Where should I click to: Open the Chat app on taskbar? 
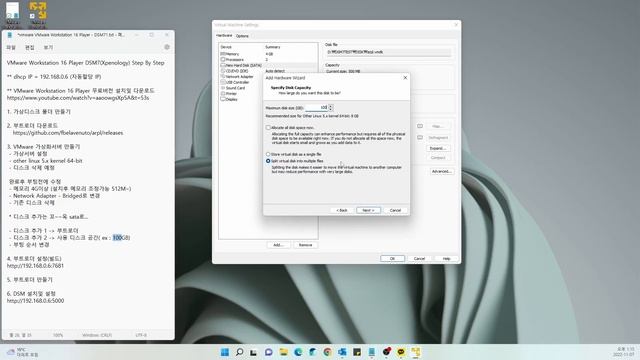click(x=269, y=352)
